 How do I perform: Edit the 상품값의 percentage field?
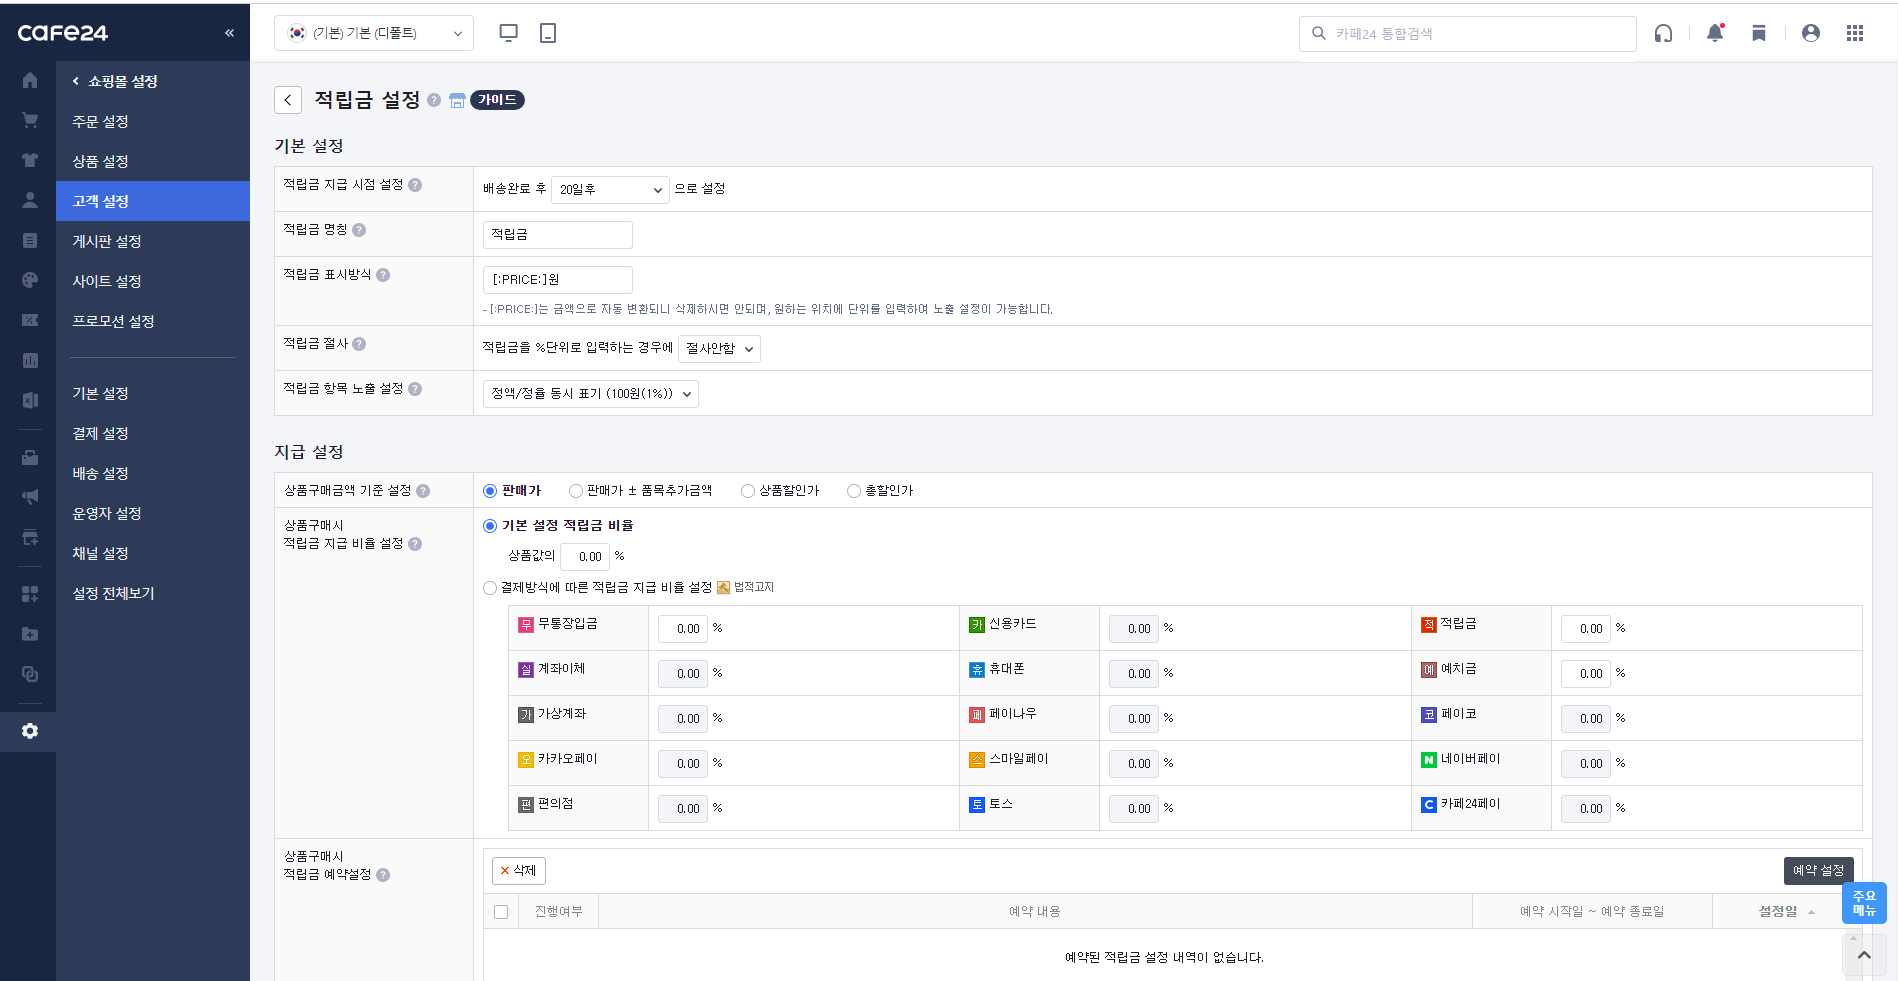point(585,557)
